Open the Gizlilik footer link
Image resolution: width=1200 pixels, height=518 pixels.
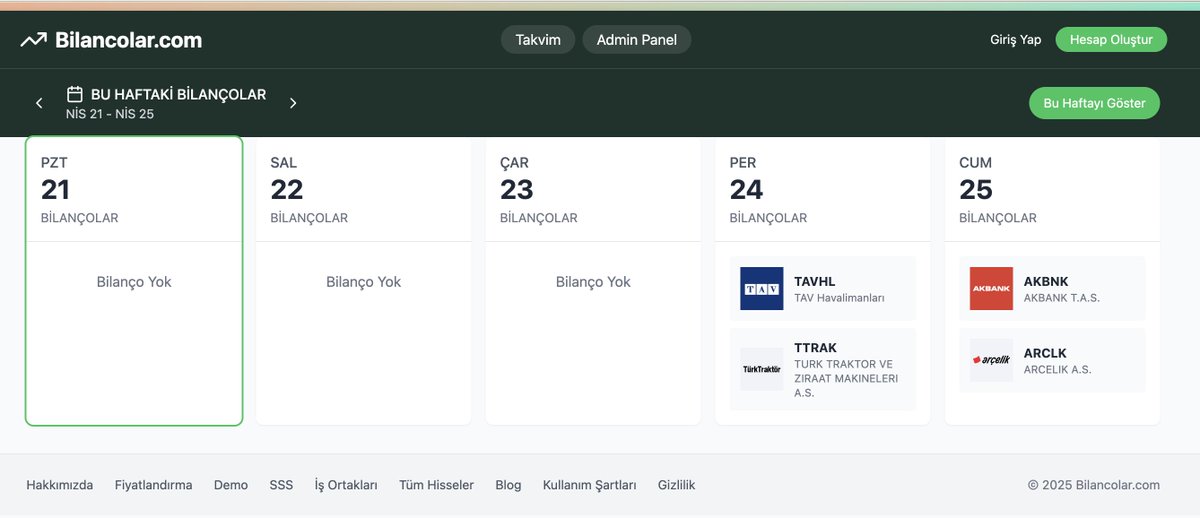pyautogui.click(x=677, y=485)
